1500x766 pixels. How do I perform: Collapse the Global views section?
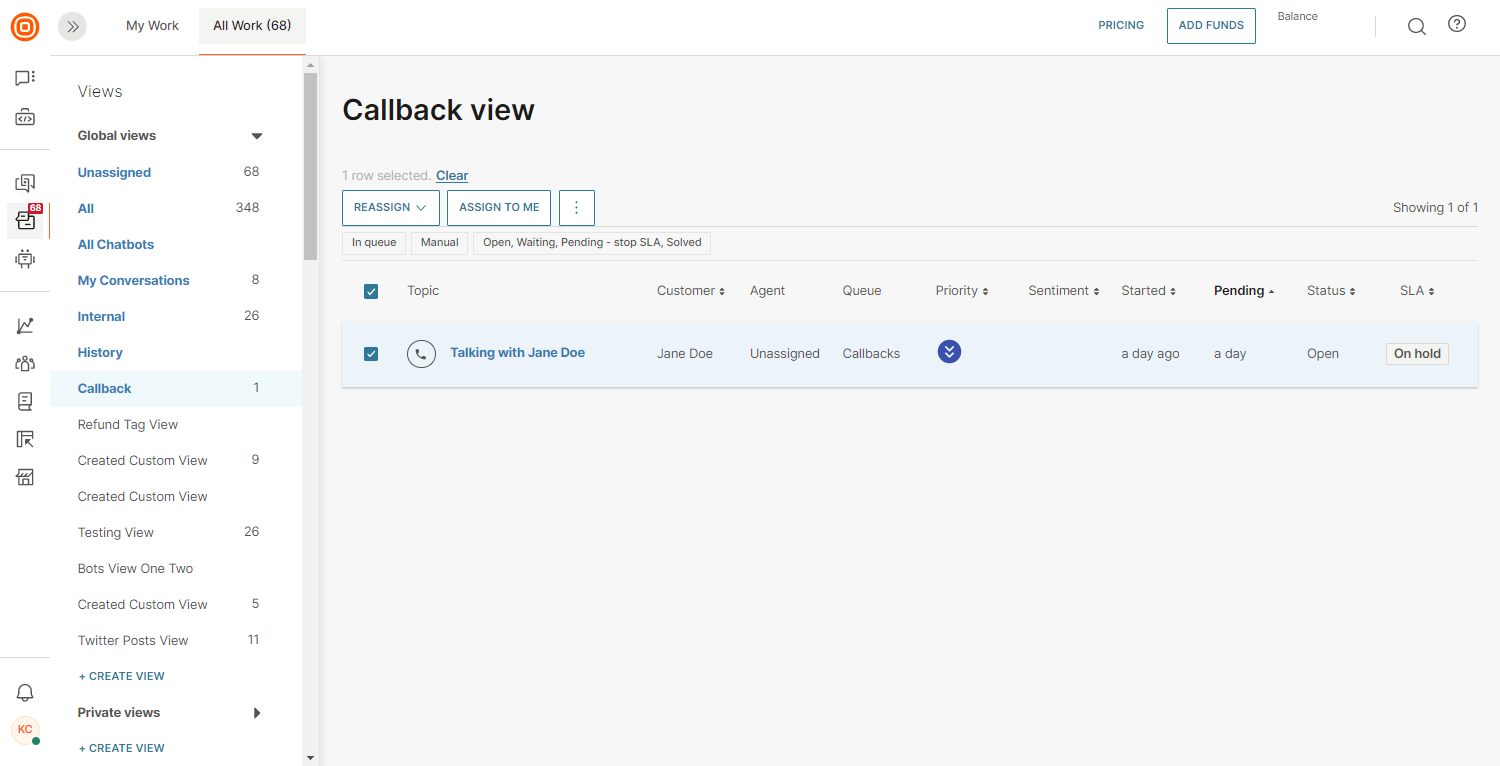click(x=257, y=136)
